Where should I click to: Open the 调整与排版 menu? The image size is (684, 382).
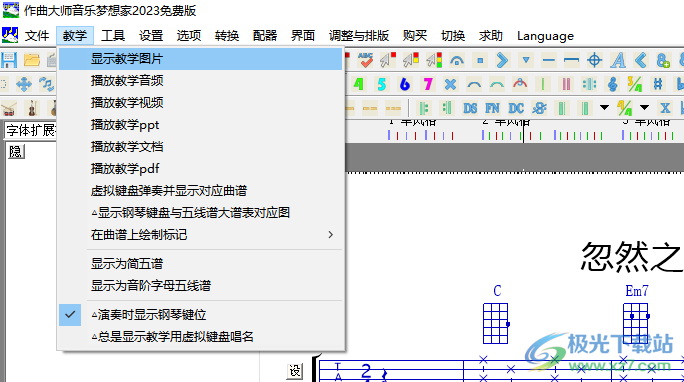tap(359, 36)
